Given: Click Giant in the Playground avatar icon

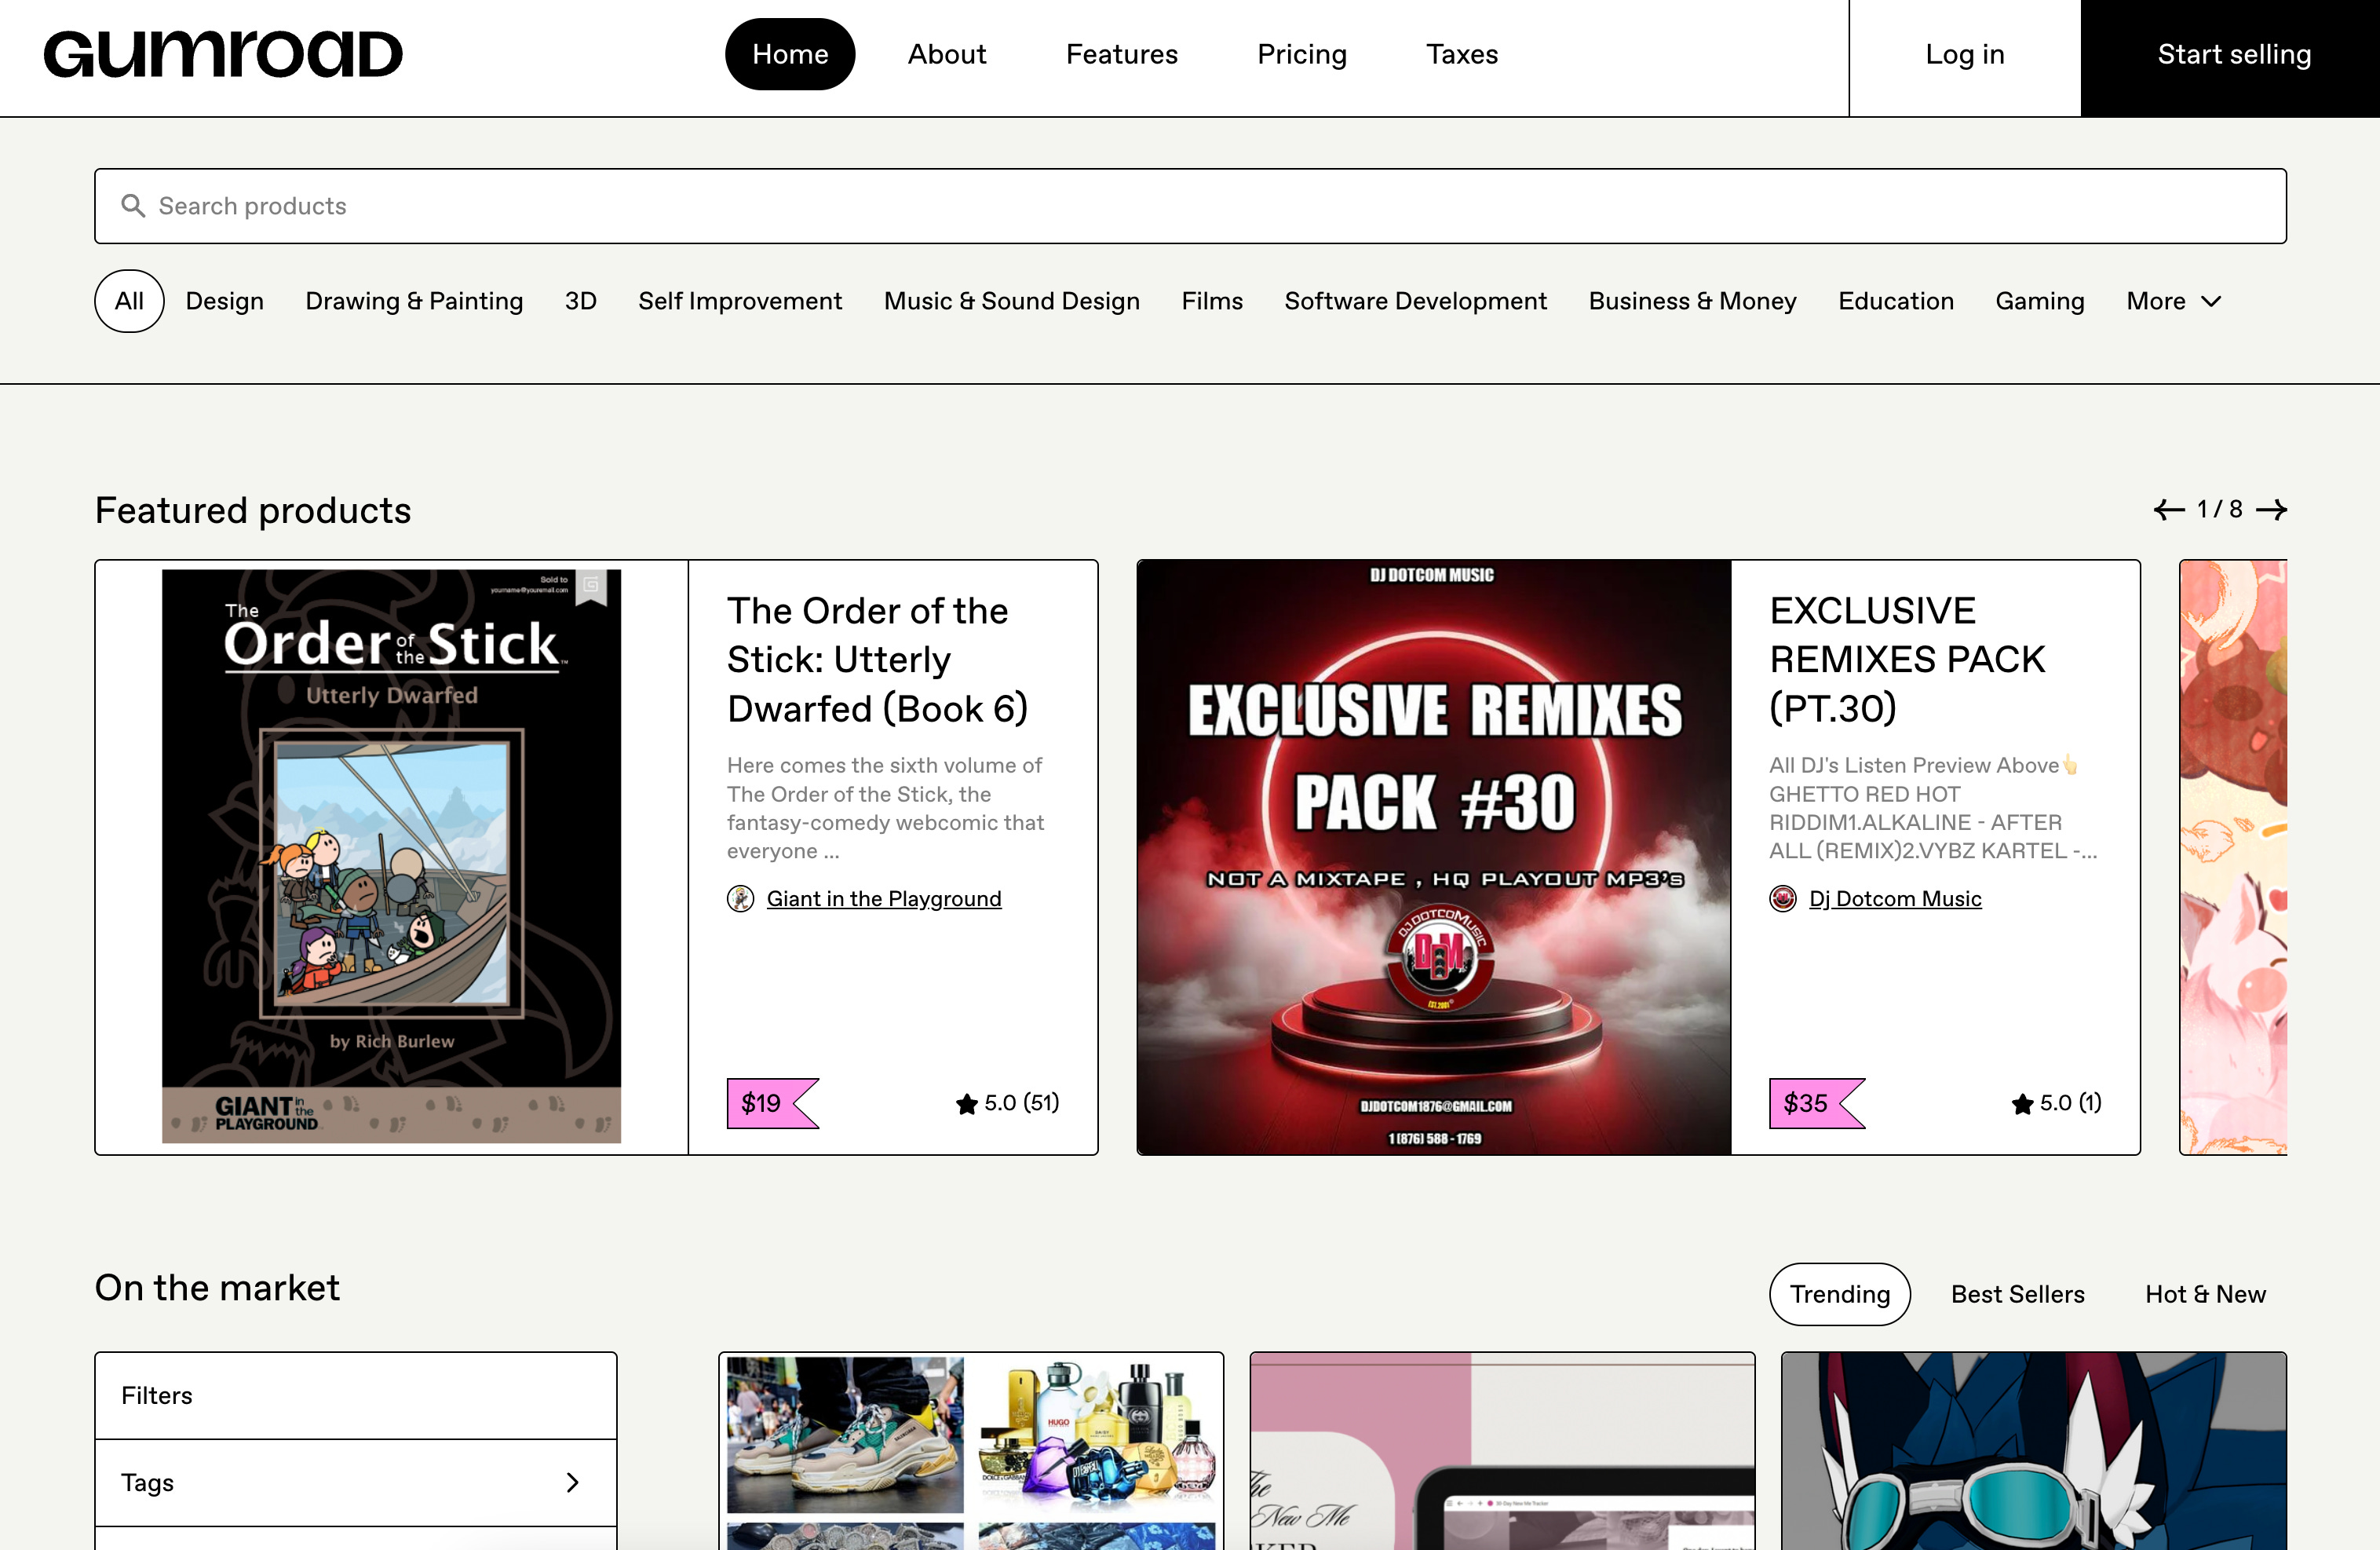Looking at the screenshot, I should click(740, 899).
